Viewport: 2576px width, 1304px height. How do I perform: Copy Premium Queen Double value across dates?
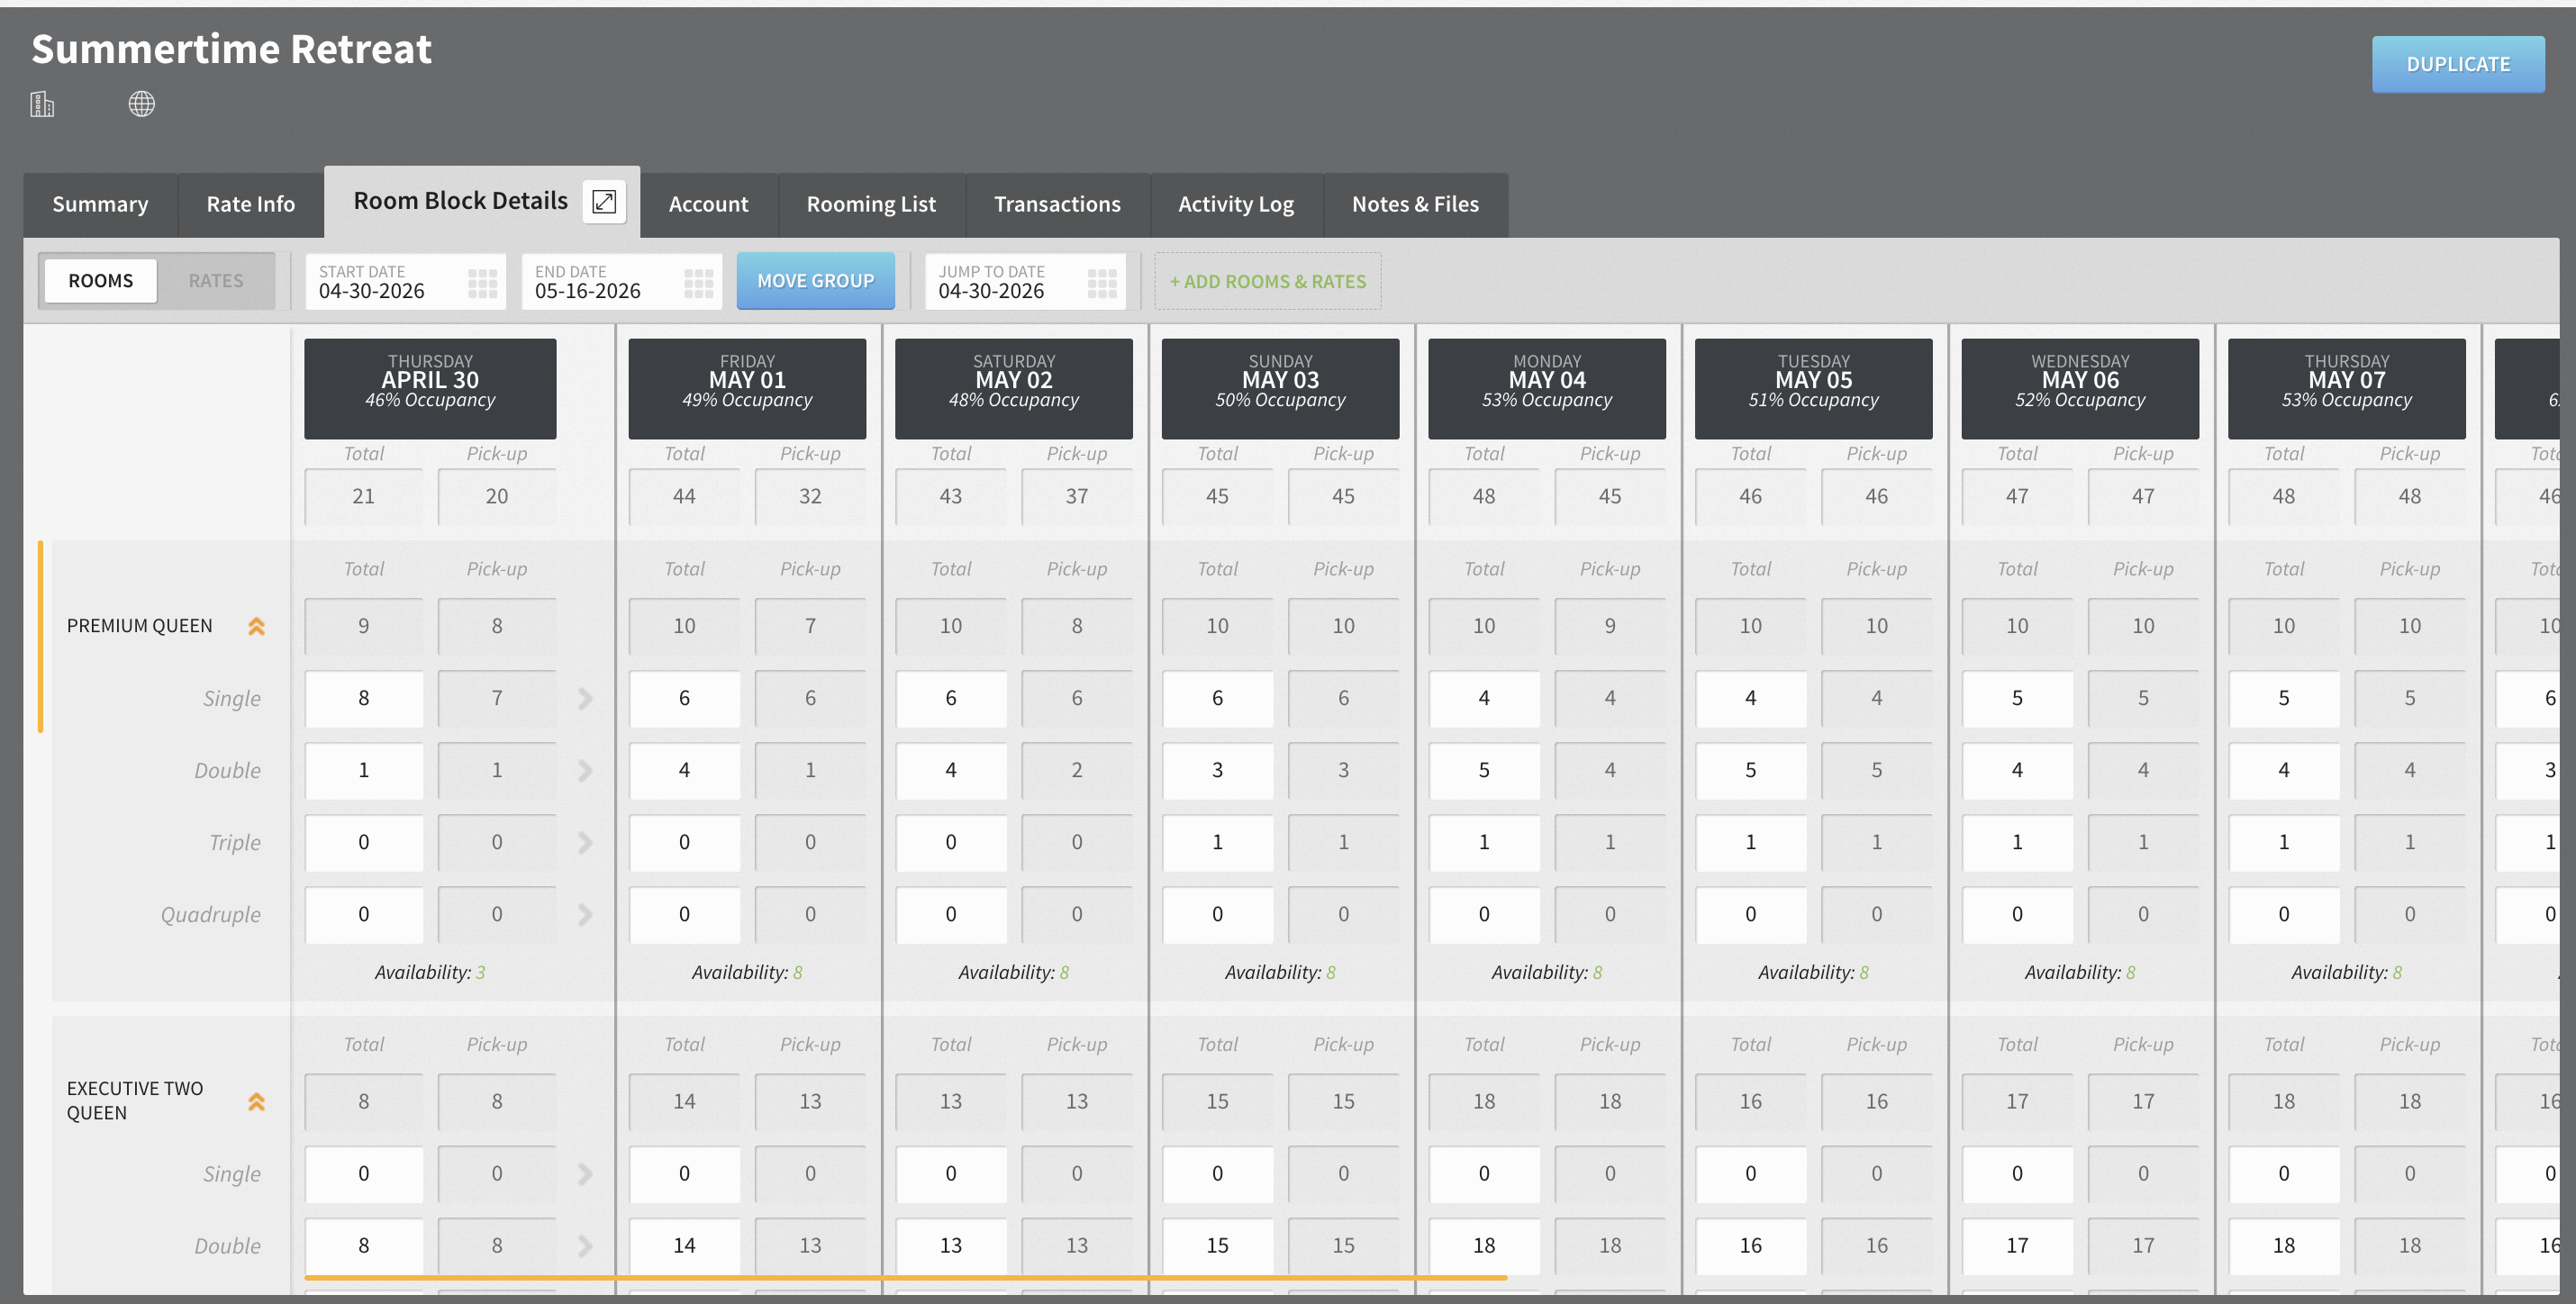click(585, 770)
